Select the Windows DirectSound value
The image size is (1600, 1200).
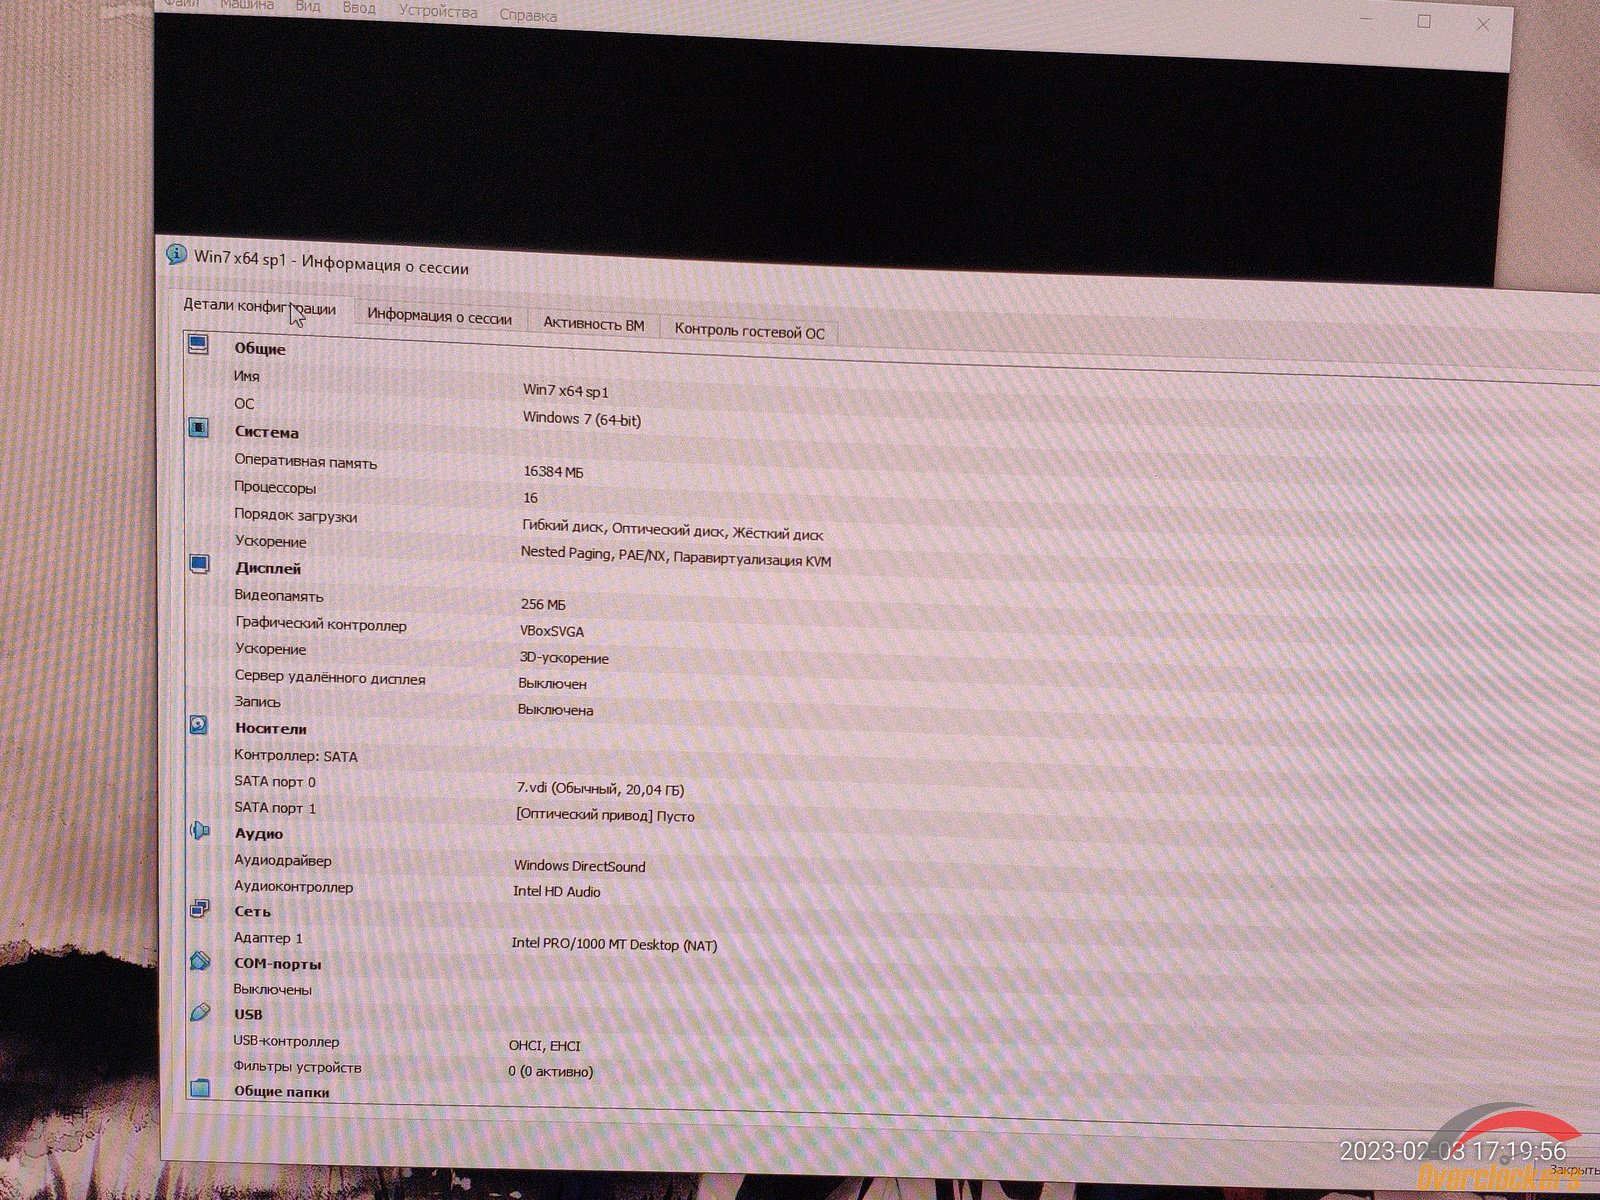pos(580,866)
